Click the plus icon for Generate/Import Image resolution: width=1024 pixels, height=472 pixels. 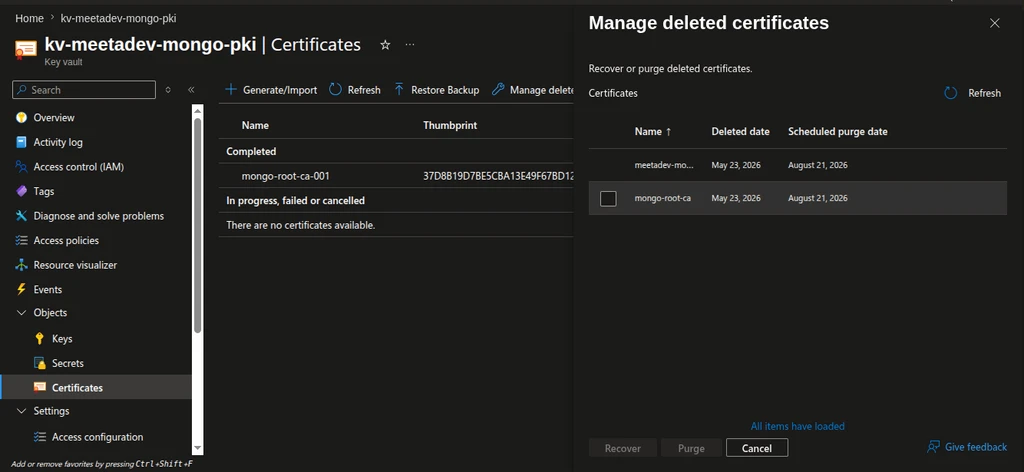coord(231,89)
